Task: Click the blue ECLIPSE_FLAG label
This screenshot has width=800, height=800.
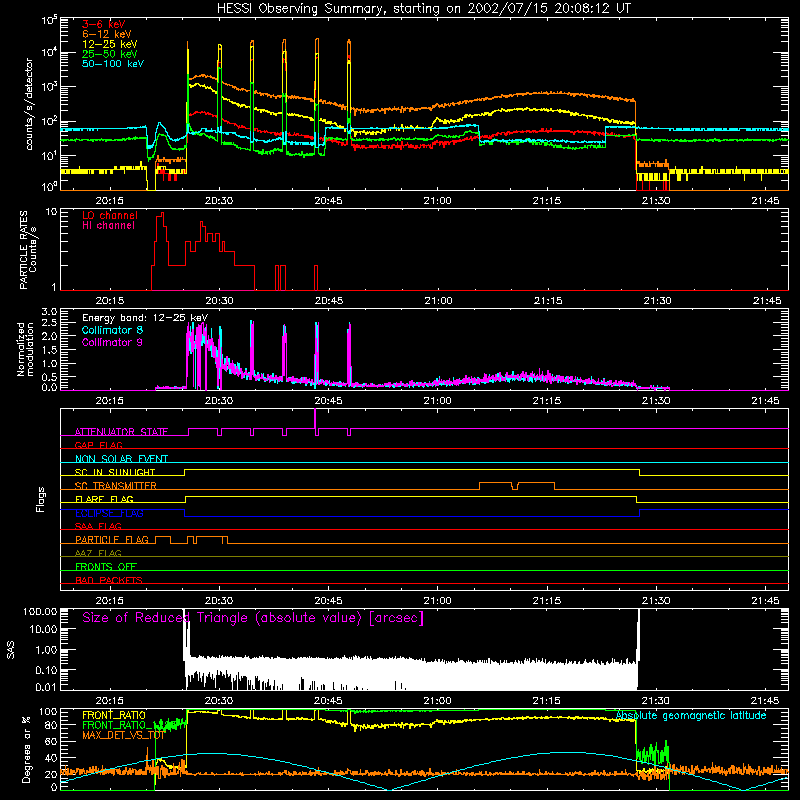Action: 109,513
